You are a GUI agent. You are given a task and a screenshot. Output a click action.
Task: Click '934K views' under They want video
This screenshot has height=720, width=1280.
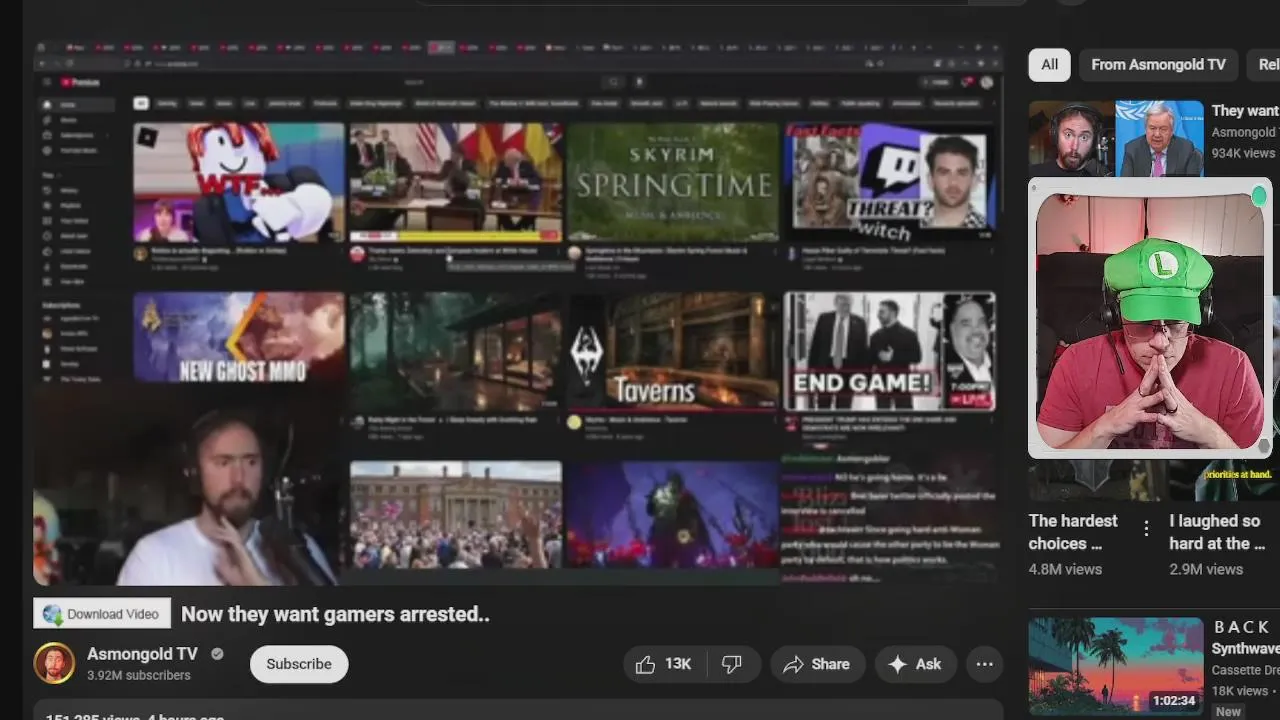[1243, 153]
